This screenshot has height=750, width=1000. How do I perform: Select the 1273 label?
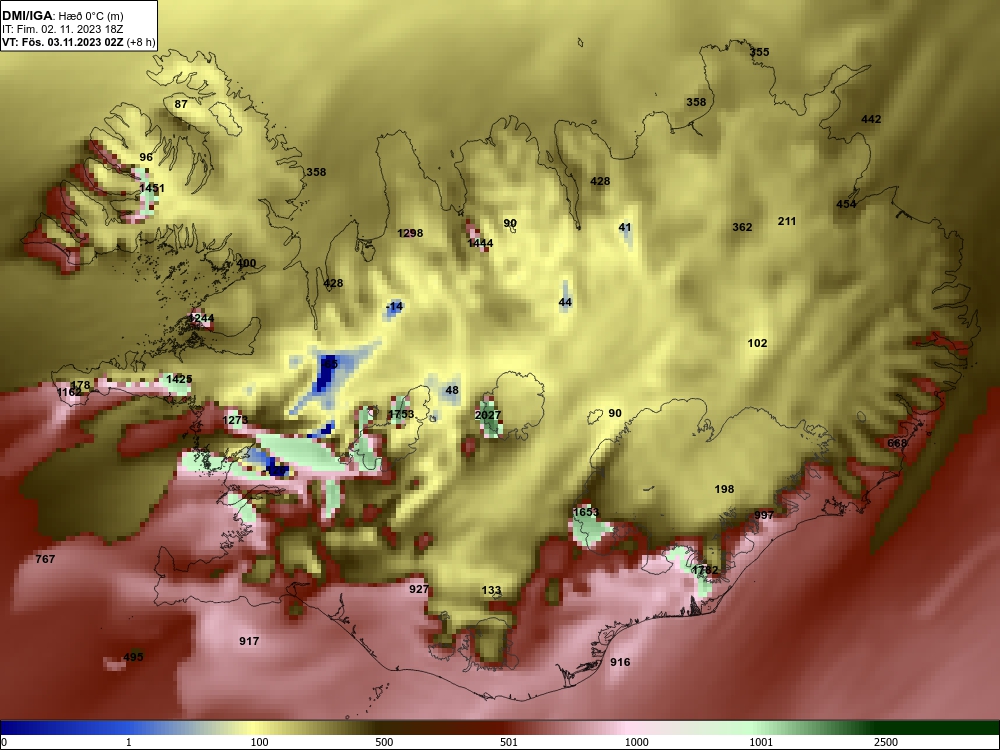235,420
